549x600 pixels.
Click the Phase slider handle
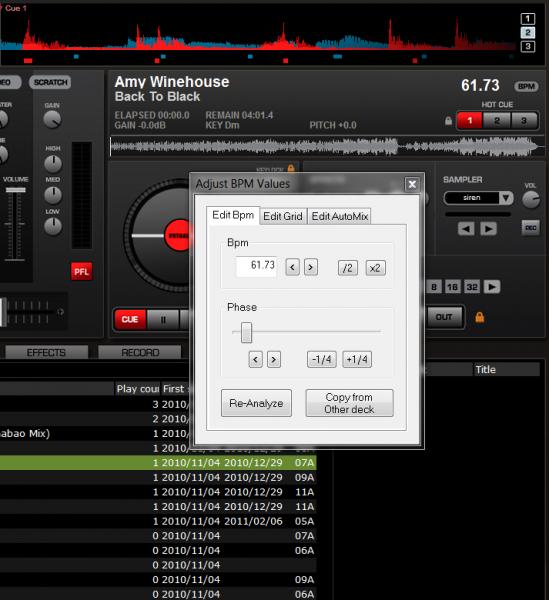[x=246, y=333]
